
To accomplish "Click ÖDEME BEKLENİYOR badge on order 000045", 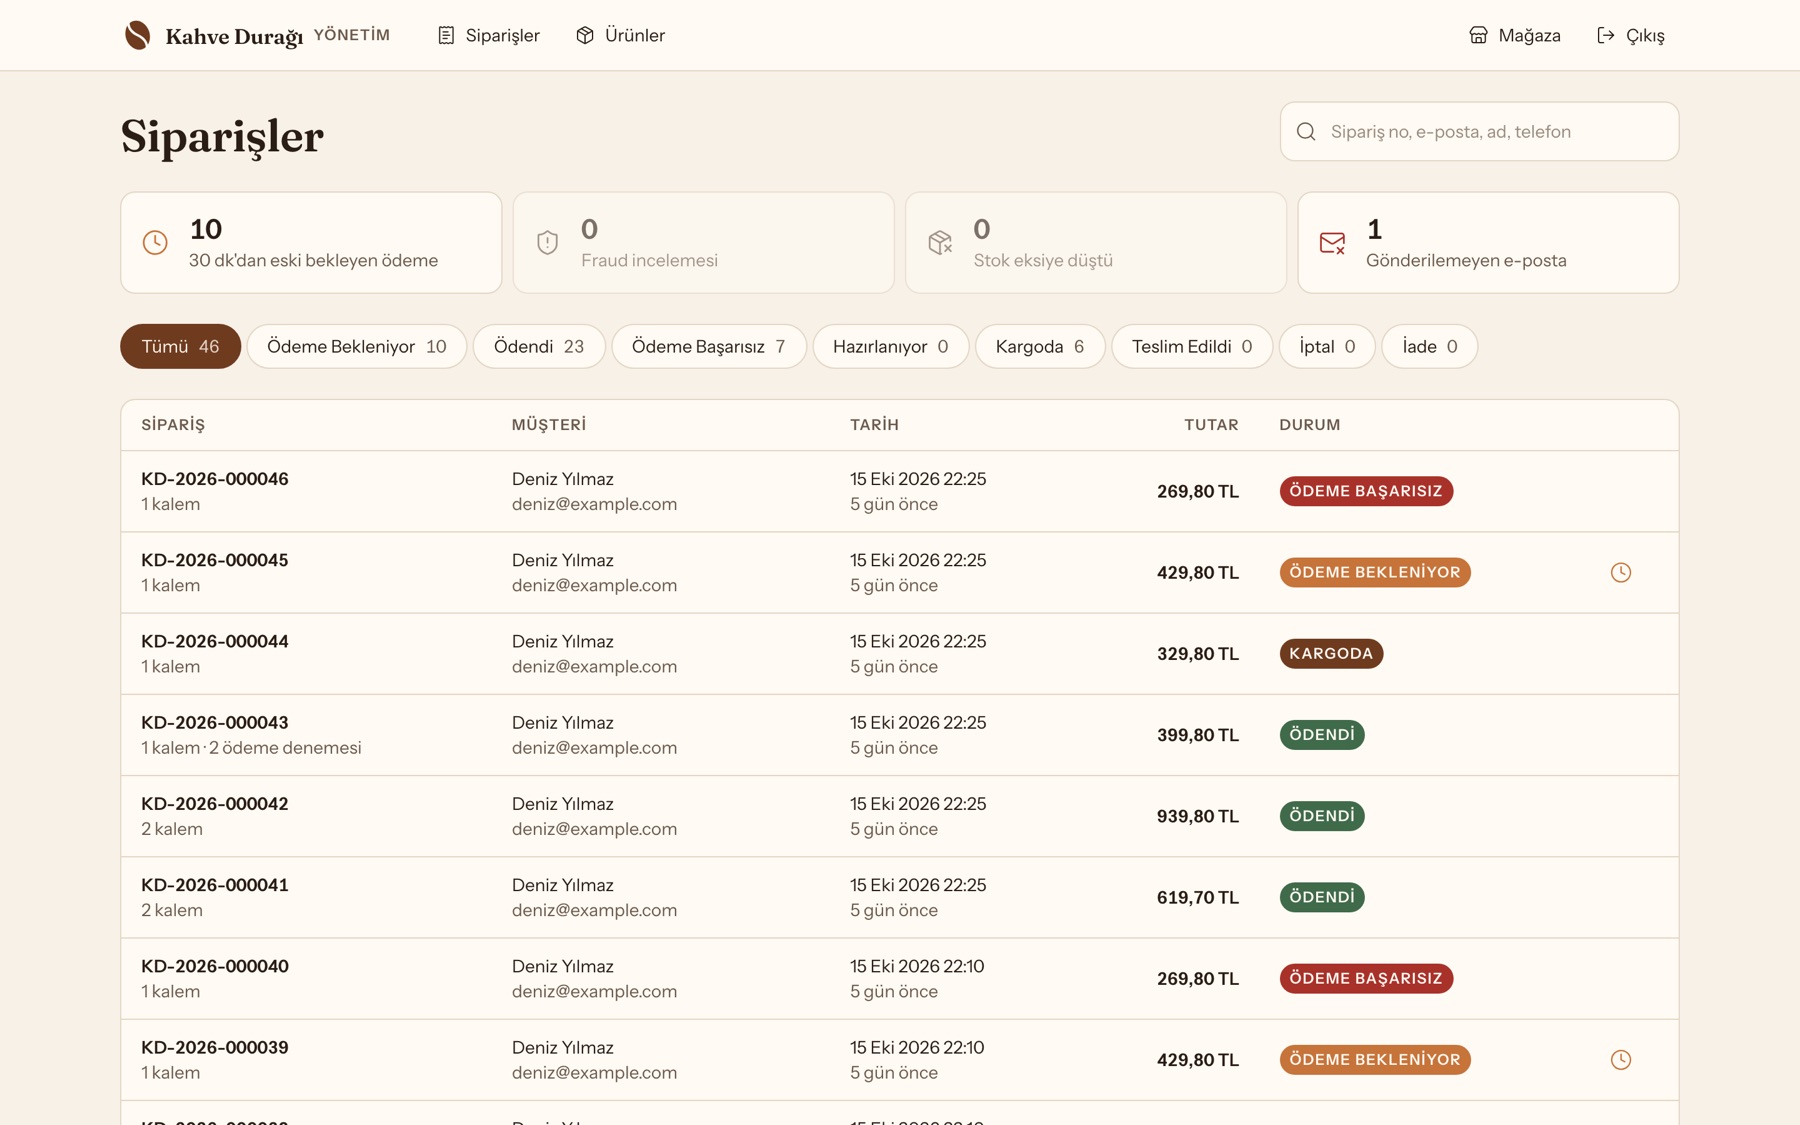I will [x=1375, y=572].
